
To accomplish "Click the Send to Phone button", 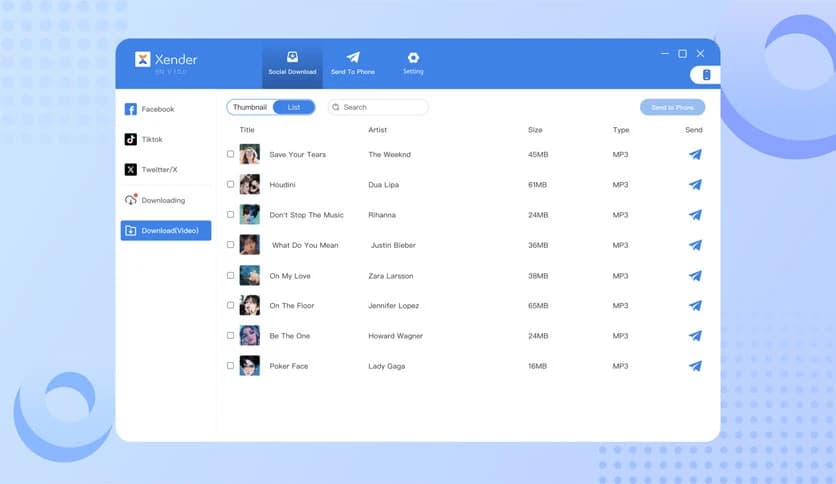I will tap(672, 107).
